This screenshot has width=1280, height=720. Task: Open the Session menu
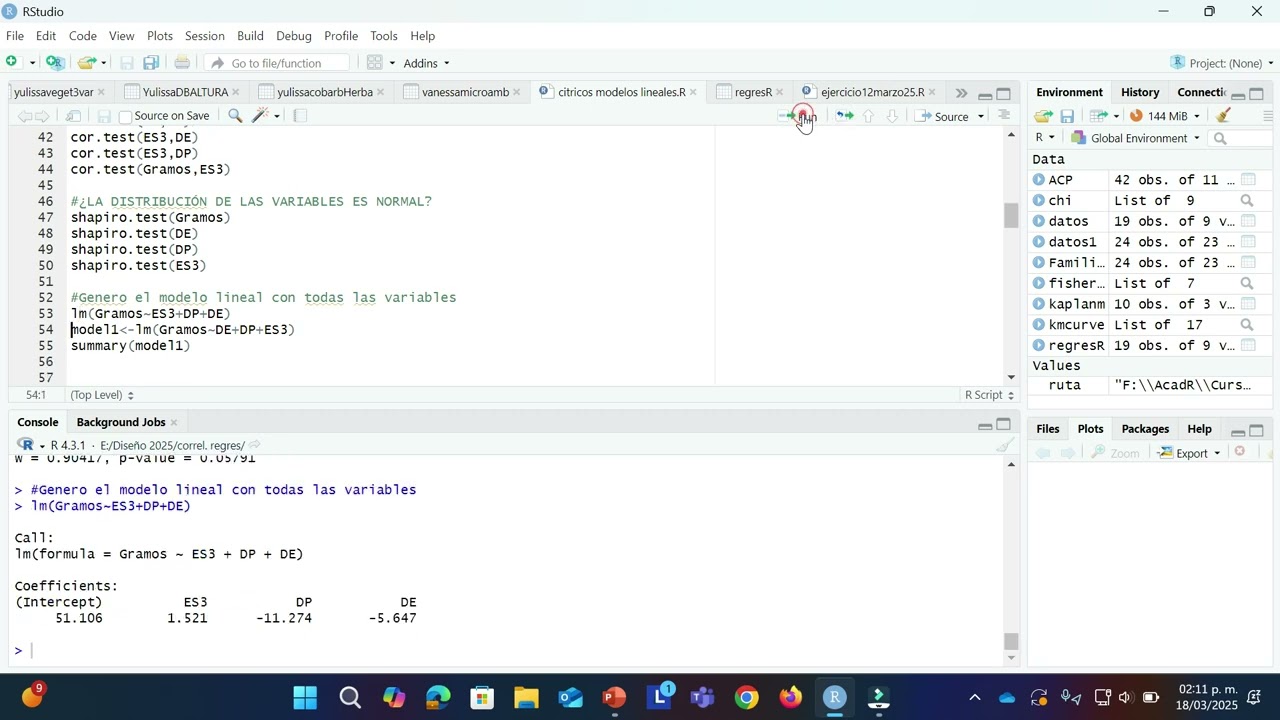point(205,36)
